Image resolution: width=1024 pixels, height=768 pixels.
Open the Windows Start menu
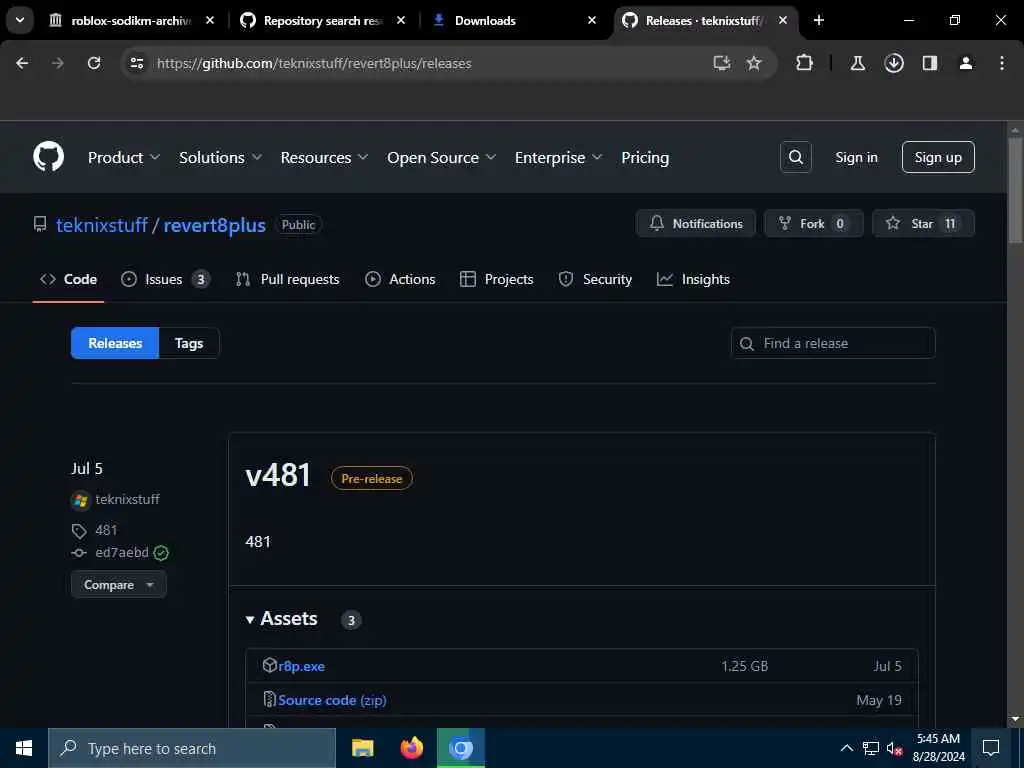point(24,748)
